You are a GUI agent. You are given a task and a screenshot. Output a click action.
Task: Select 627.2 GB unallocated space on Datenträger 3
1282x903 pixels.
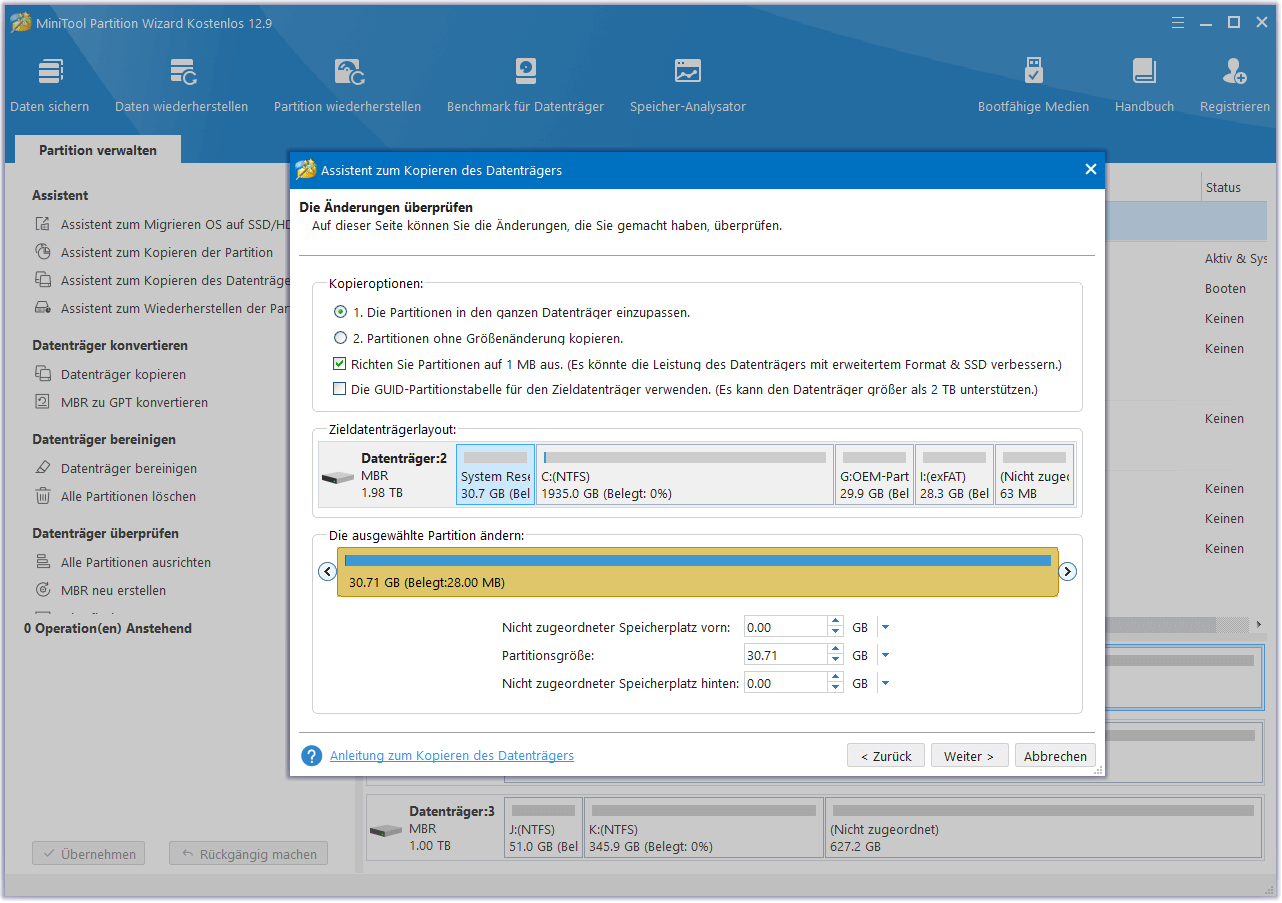1044,828
